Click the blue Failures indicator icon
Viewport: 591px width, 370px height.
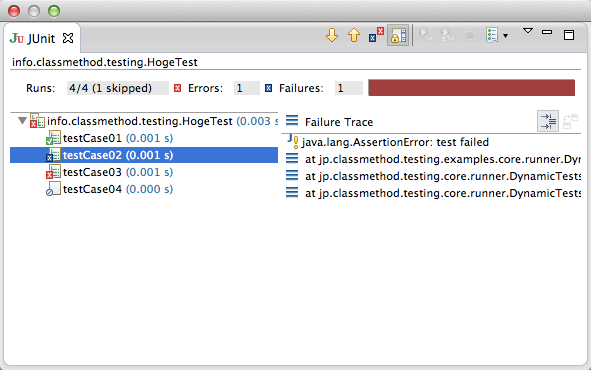268,88
